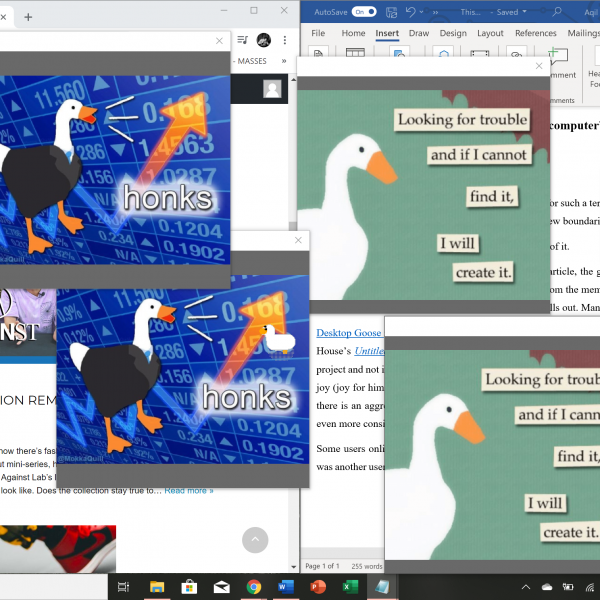Switch to the Design tab in Word
Image resolution: width=600 pixels, height=600 pixels.
click(x=453, y=33)
